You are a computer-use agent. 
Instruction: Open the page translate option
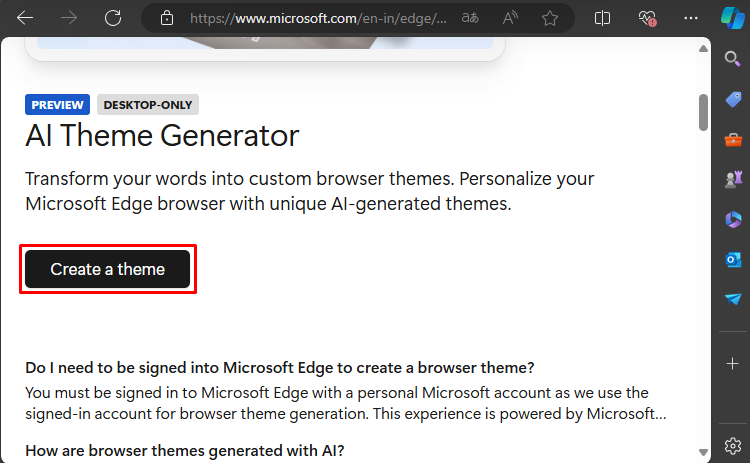coord(470,18)
